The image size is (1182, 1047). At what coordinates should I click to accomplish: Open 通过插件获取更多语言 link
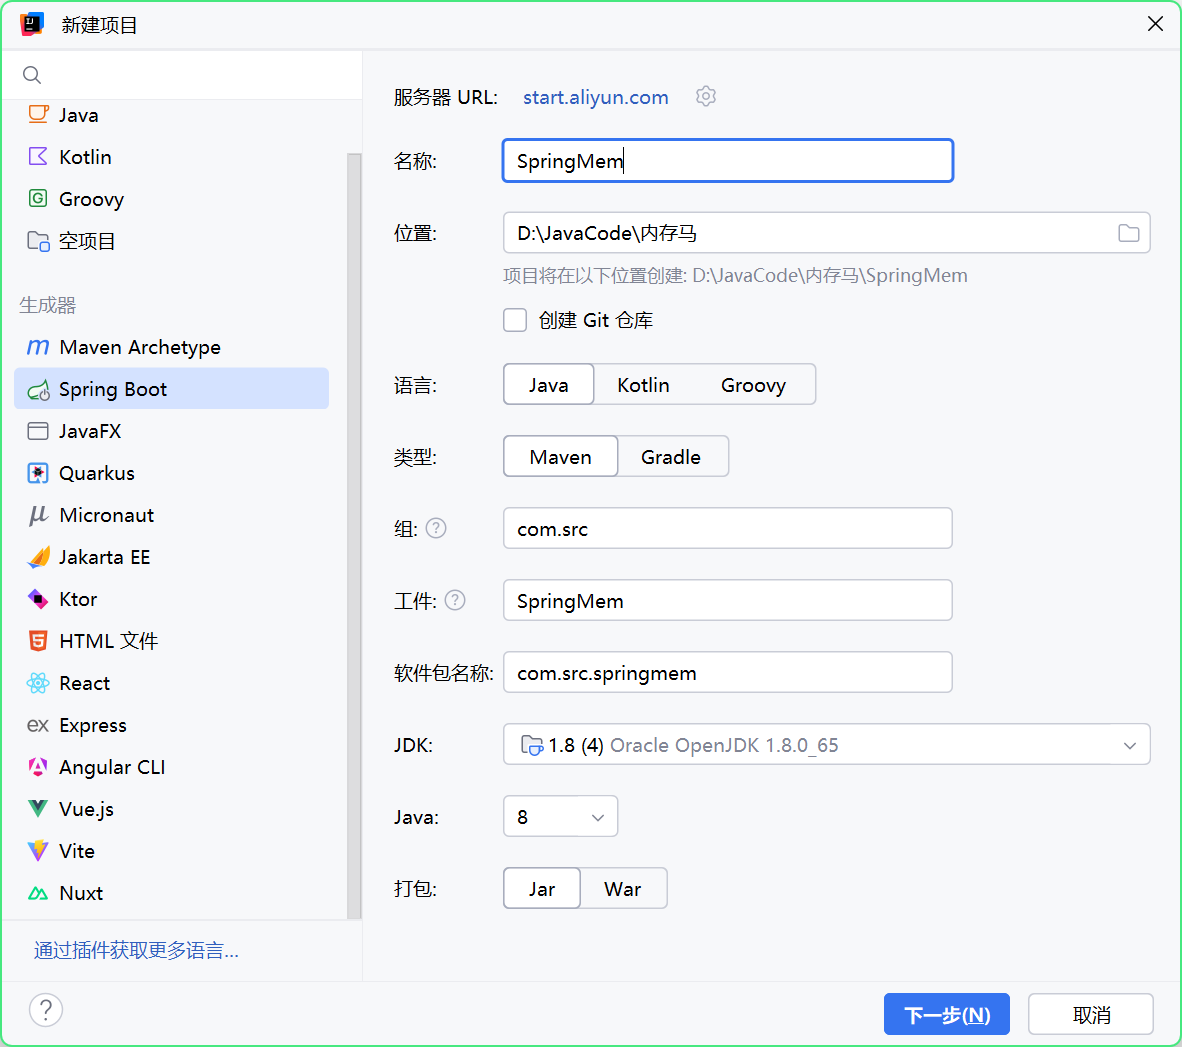pos(136,950)
